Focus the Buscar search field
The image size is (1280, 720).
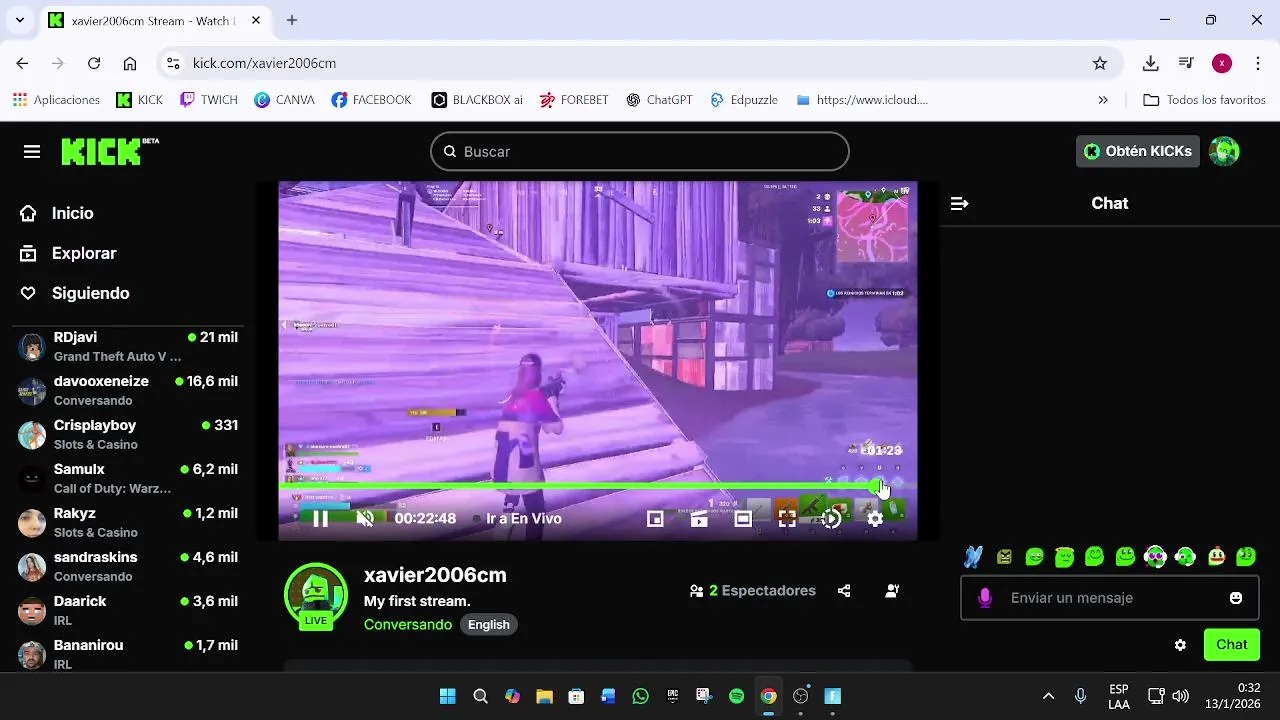point(640,151)
